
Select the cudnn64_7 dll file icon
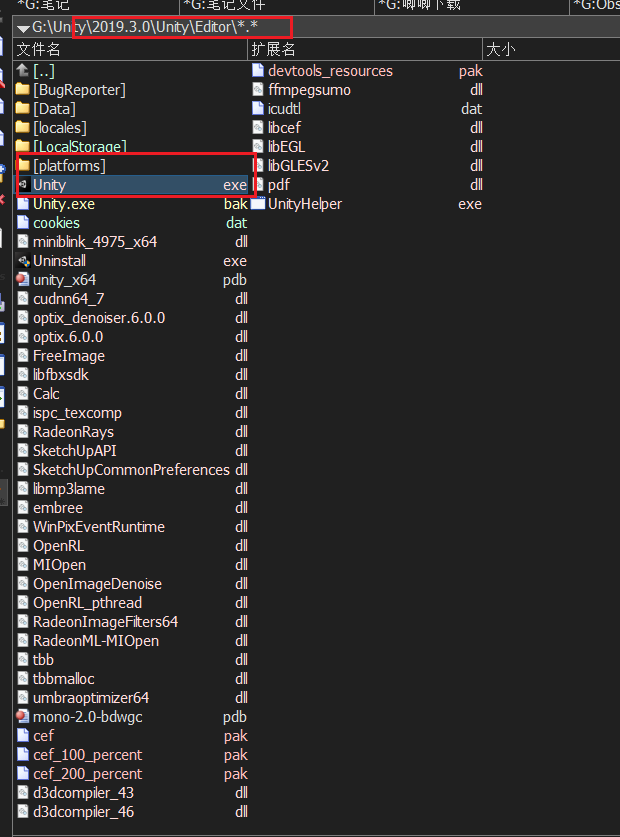coord(23,299)
